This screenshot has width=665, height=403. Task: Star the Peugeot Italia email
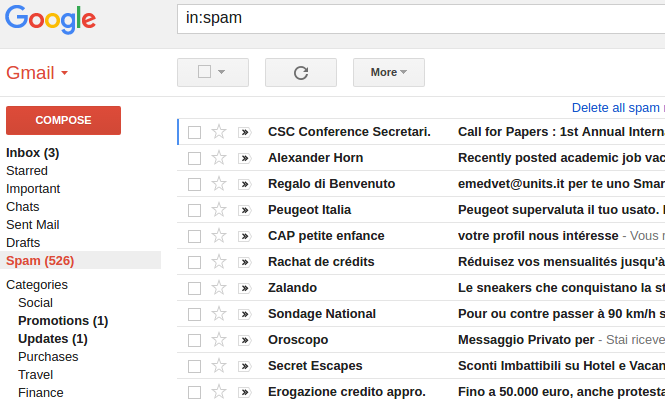[219, 210]
